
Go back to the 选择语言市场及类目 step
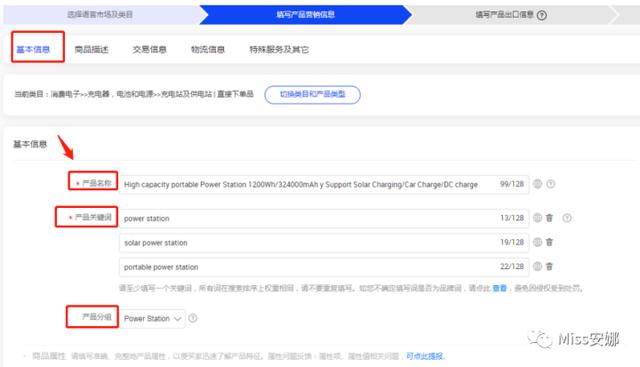100,14
